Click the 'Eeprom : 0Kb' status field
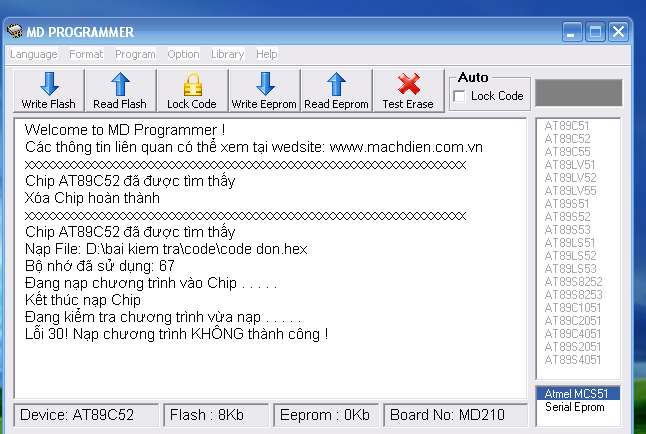 coord(326,415)
